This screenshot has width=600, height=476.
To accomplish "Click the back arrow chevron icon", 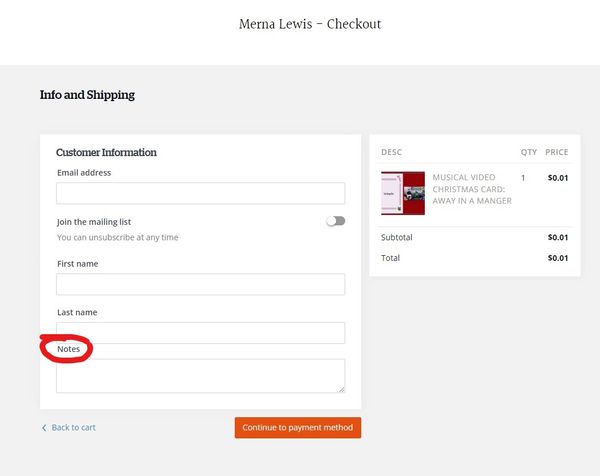I will (44, 428).
